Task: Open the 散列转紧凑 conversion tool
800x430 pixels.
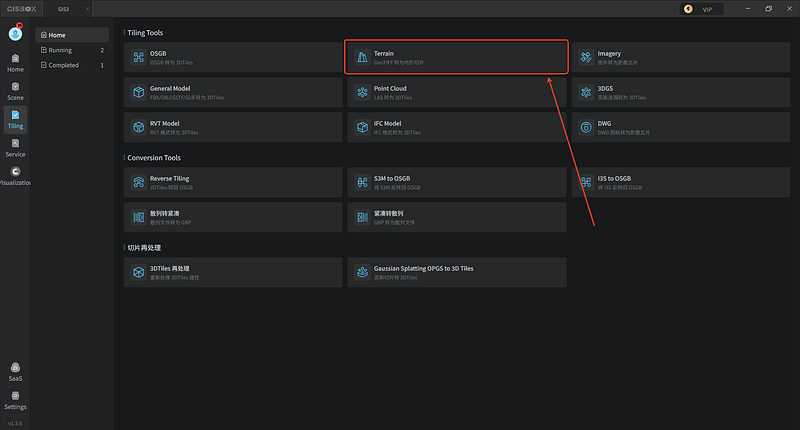Action: (233, 217)
